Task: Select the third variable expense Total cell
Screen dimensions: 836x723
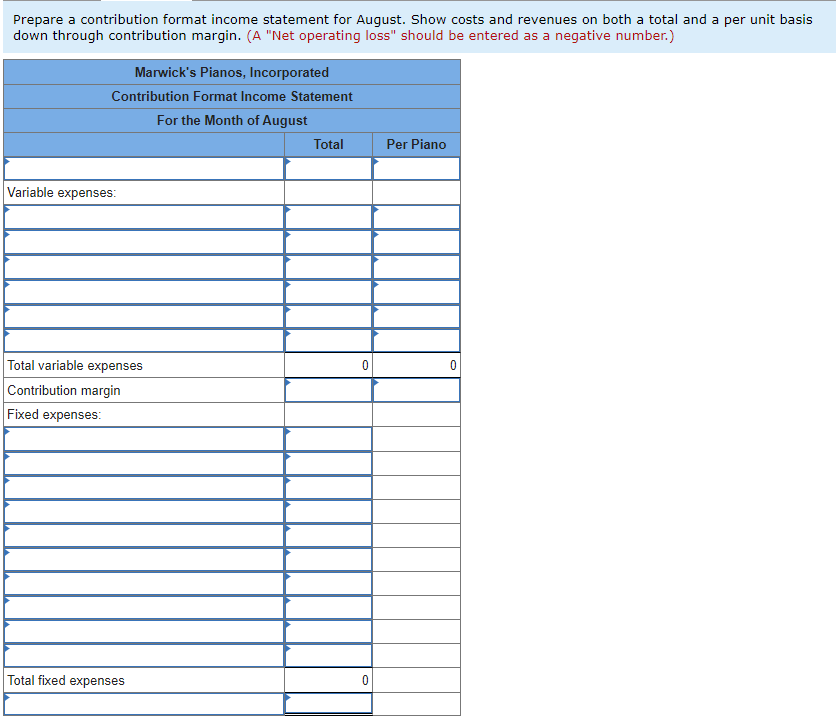Action: (x=328, y=267)
